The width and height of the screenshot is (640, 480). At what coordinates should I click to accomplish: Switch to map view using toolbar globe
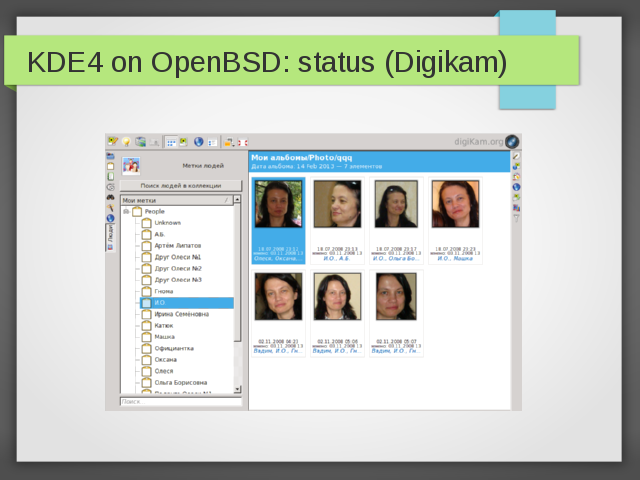pyautogui.click(x=199, y=142)
